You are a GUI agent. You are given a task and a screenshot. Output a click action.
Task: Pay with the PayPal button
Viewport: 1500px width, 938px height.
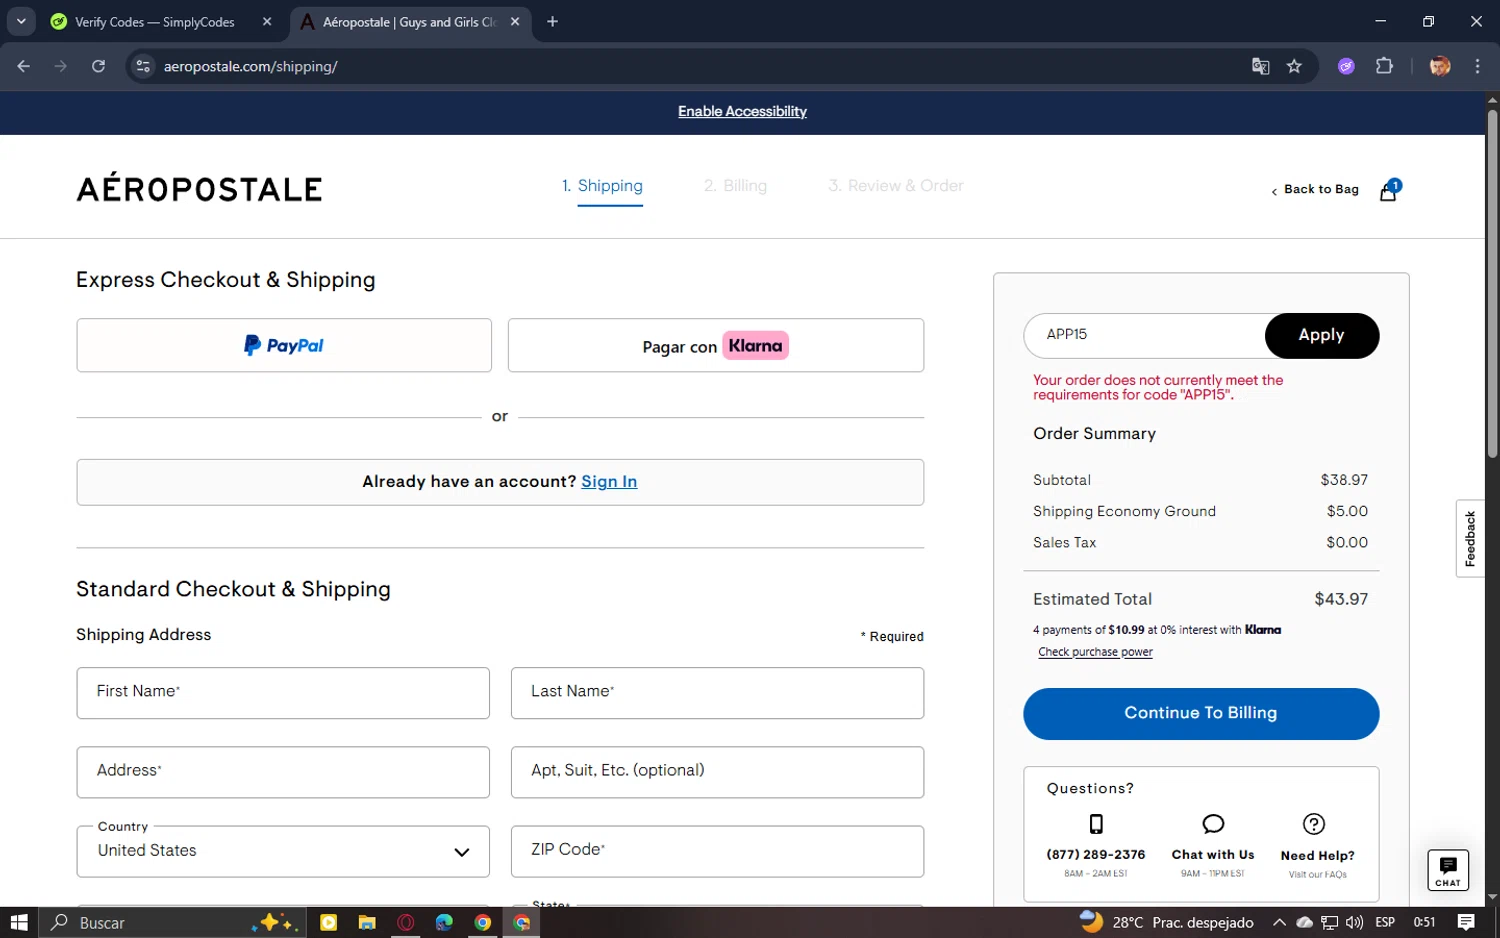(284, 345)
